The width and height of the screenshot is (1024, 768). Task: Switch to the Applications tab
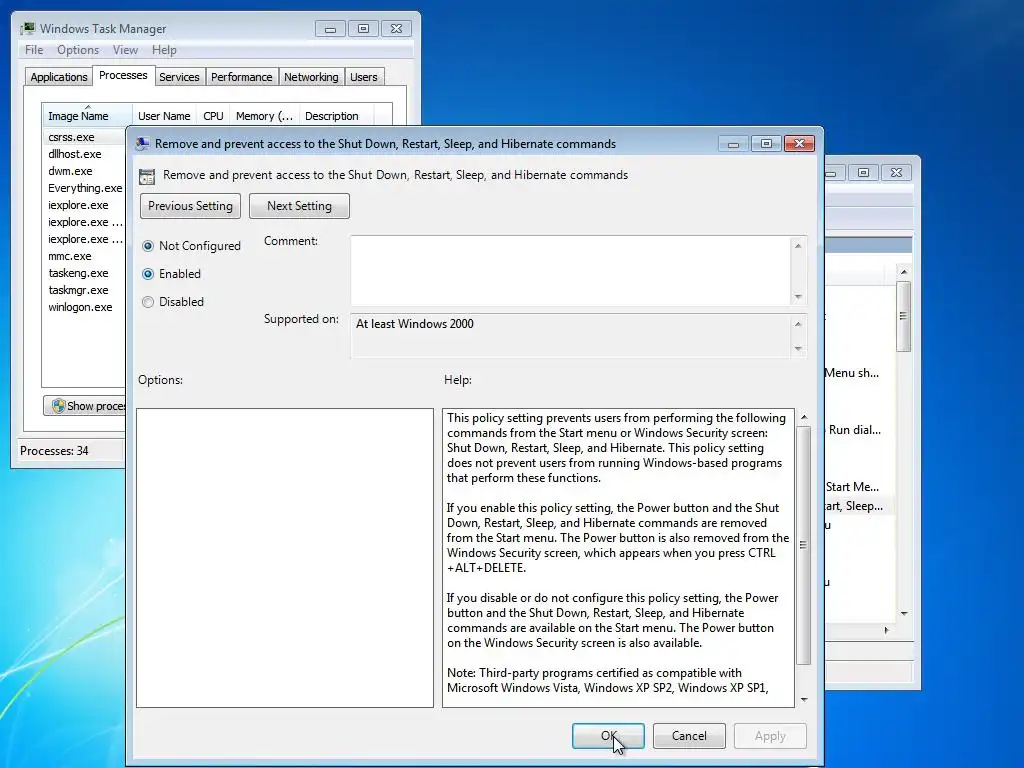point(59,77)
